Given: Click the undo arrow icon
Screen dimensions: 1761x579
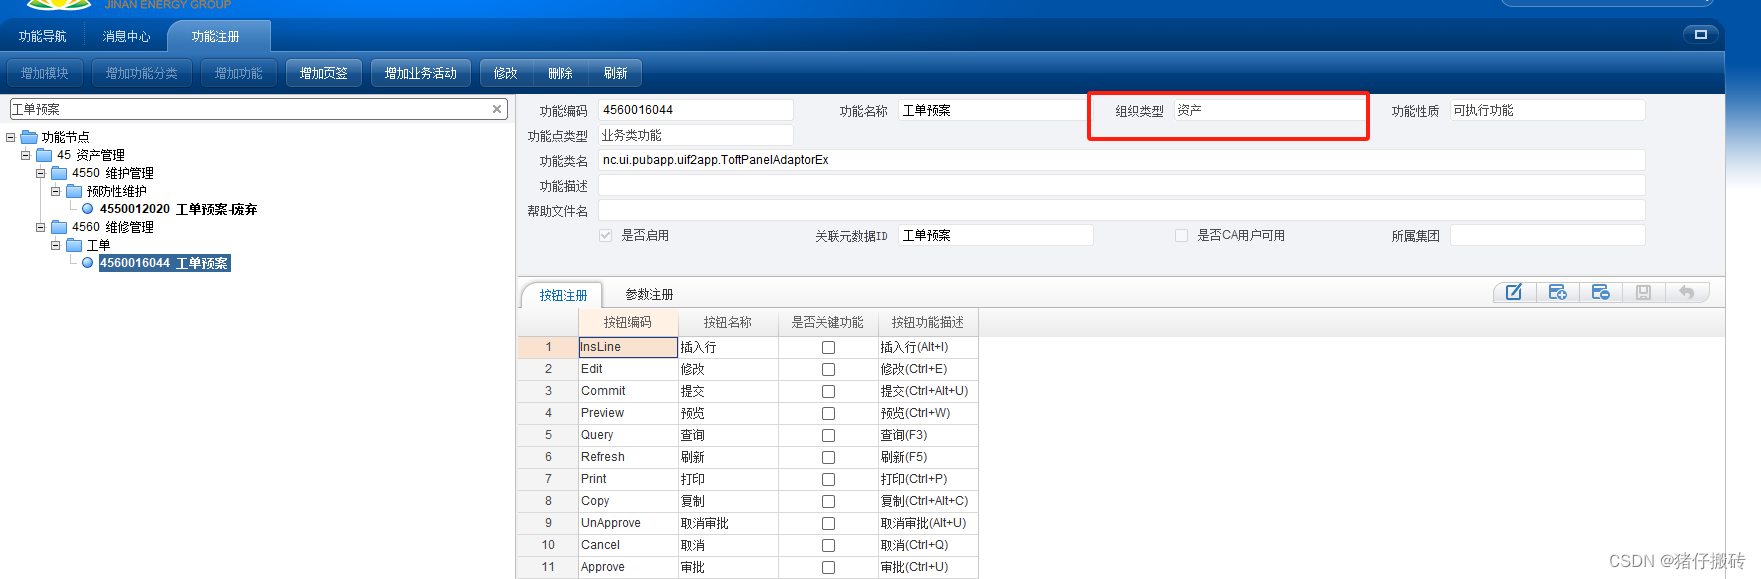Looking at the screenshot, I should click(1687, 292).
